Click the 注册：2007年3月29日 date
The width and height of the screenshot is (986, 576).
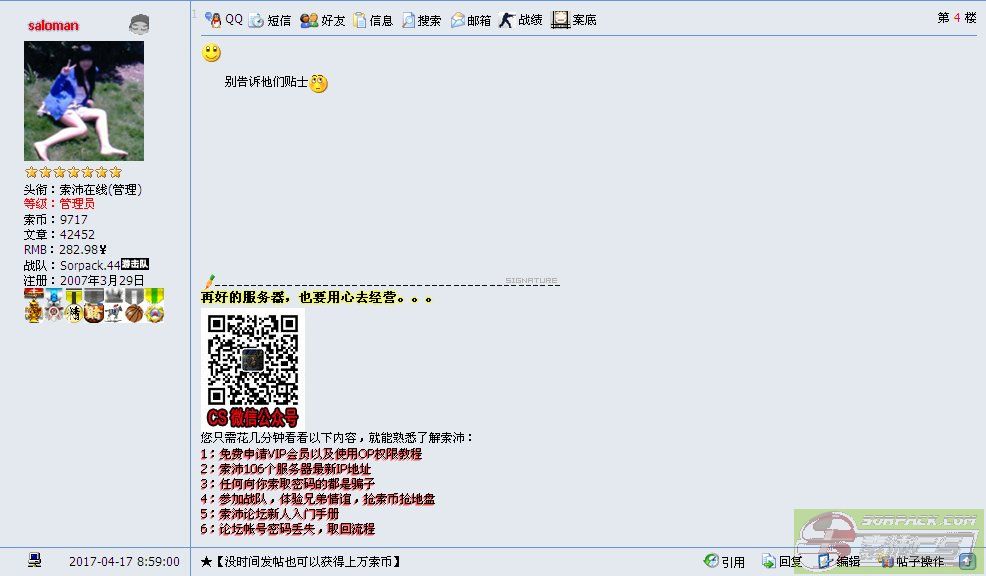84,280
